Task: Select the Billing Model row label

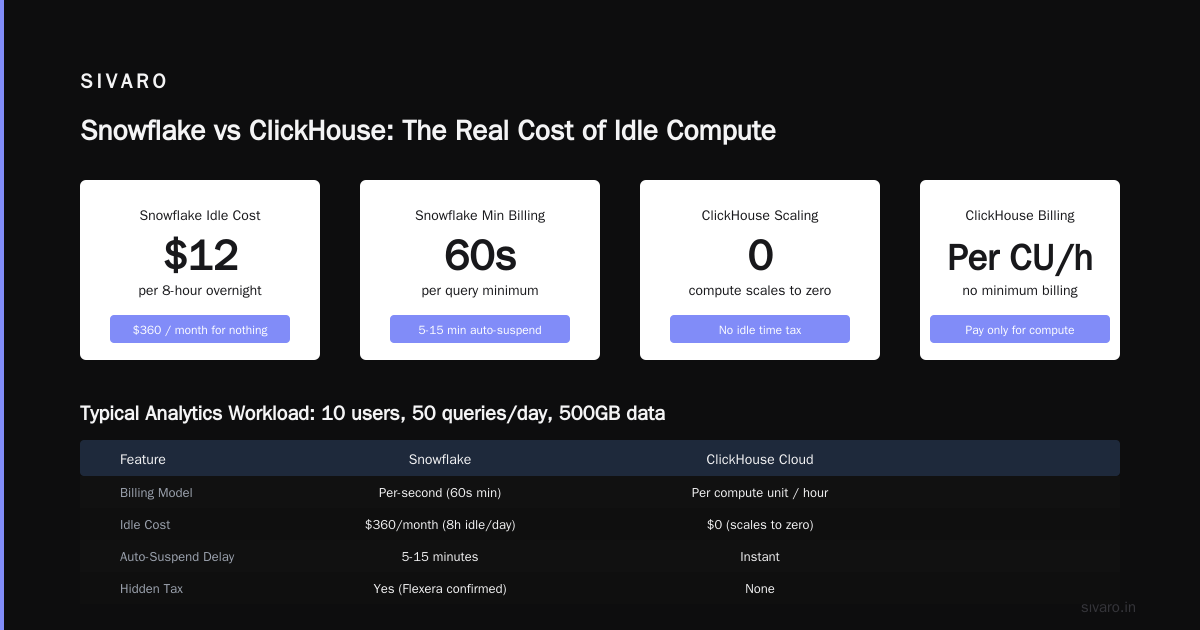Action: (156, 493)
